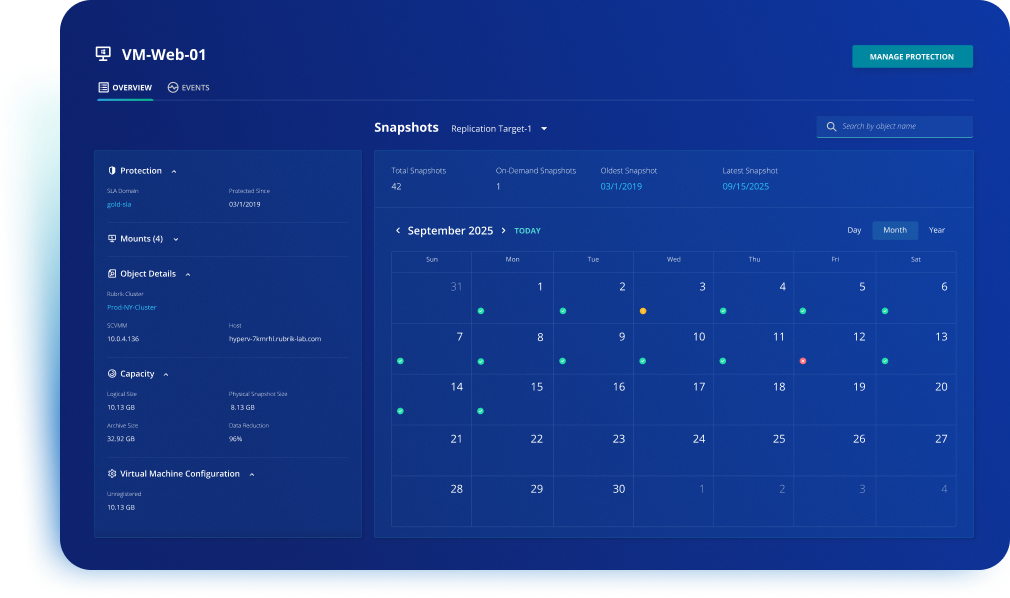Click the Capacity section icon

point(111,373)
